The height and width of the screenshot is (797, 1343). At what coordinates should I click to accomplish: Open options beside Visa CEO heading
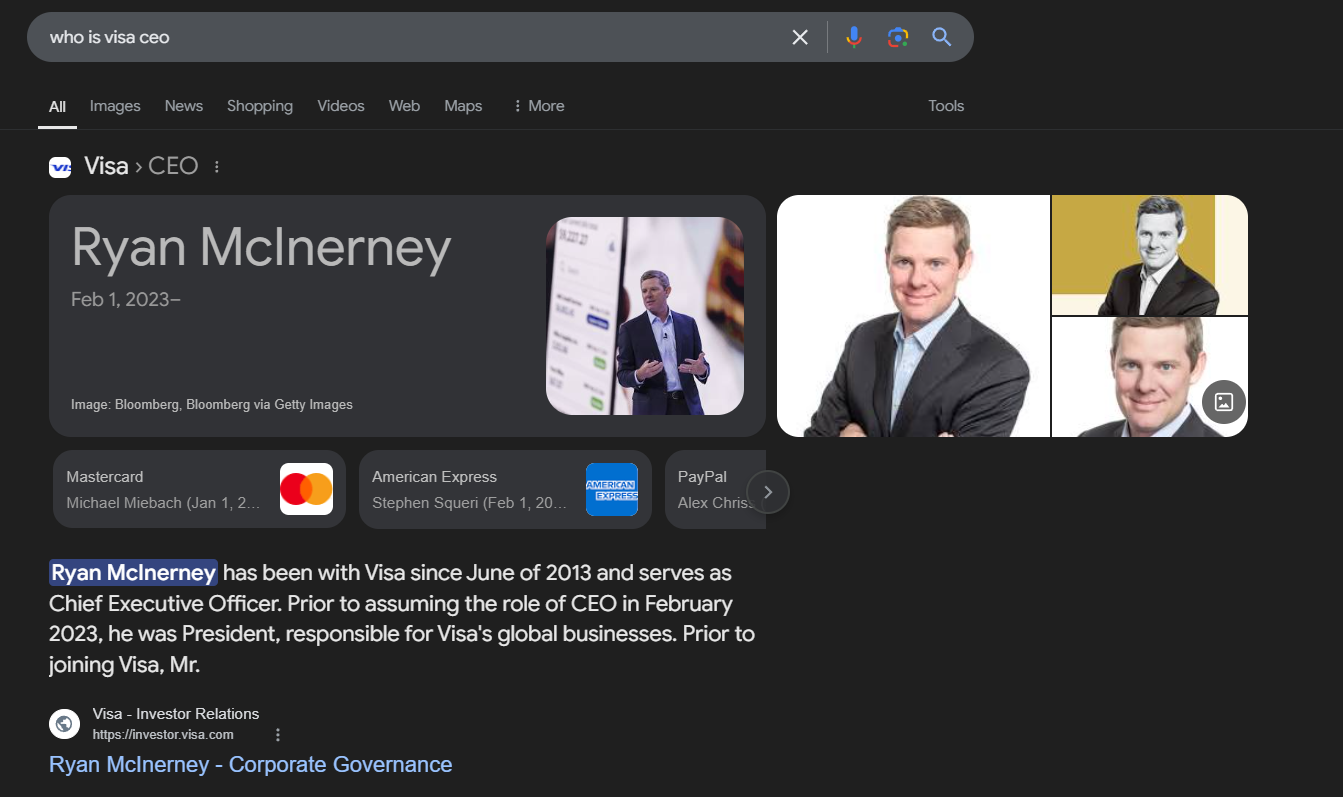coord(217,167)
